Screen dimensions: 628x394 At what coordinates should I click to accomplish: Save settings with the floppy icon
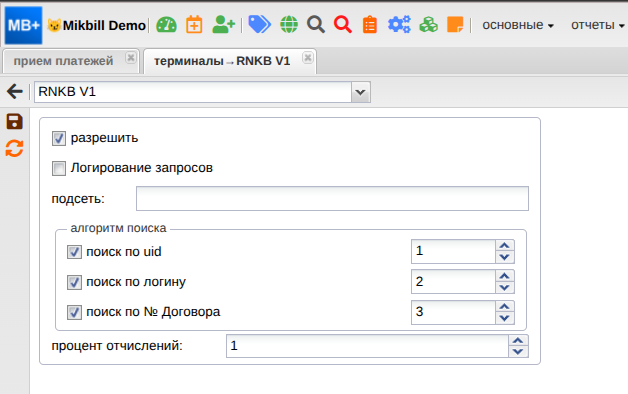click(14, 122)
